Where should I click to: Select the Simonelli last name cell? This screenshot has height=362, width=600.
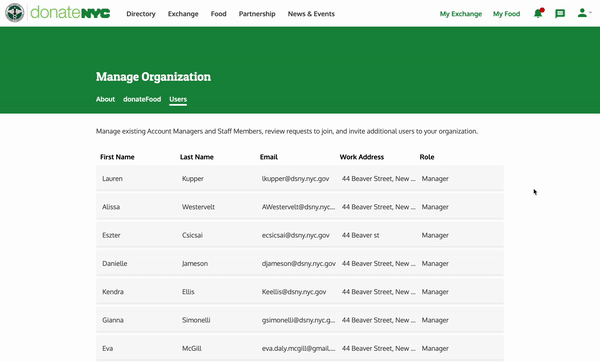[196, 320]
